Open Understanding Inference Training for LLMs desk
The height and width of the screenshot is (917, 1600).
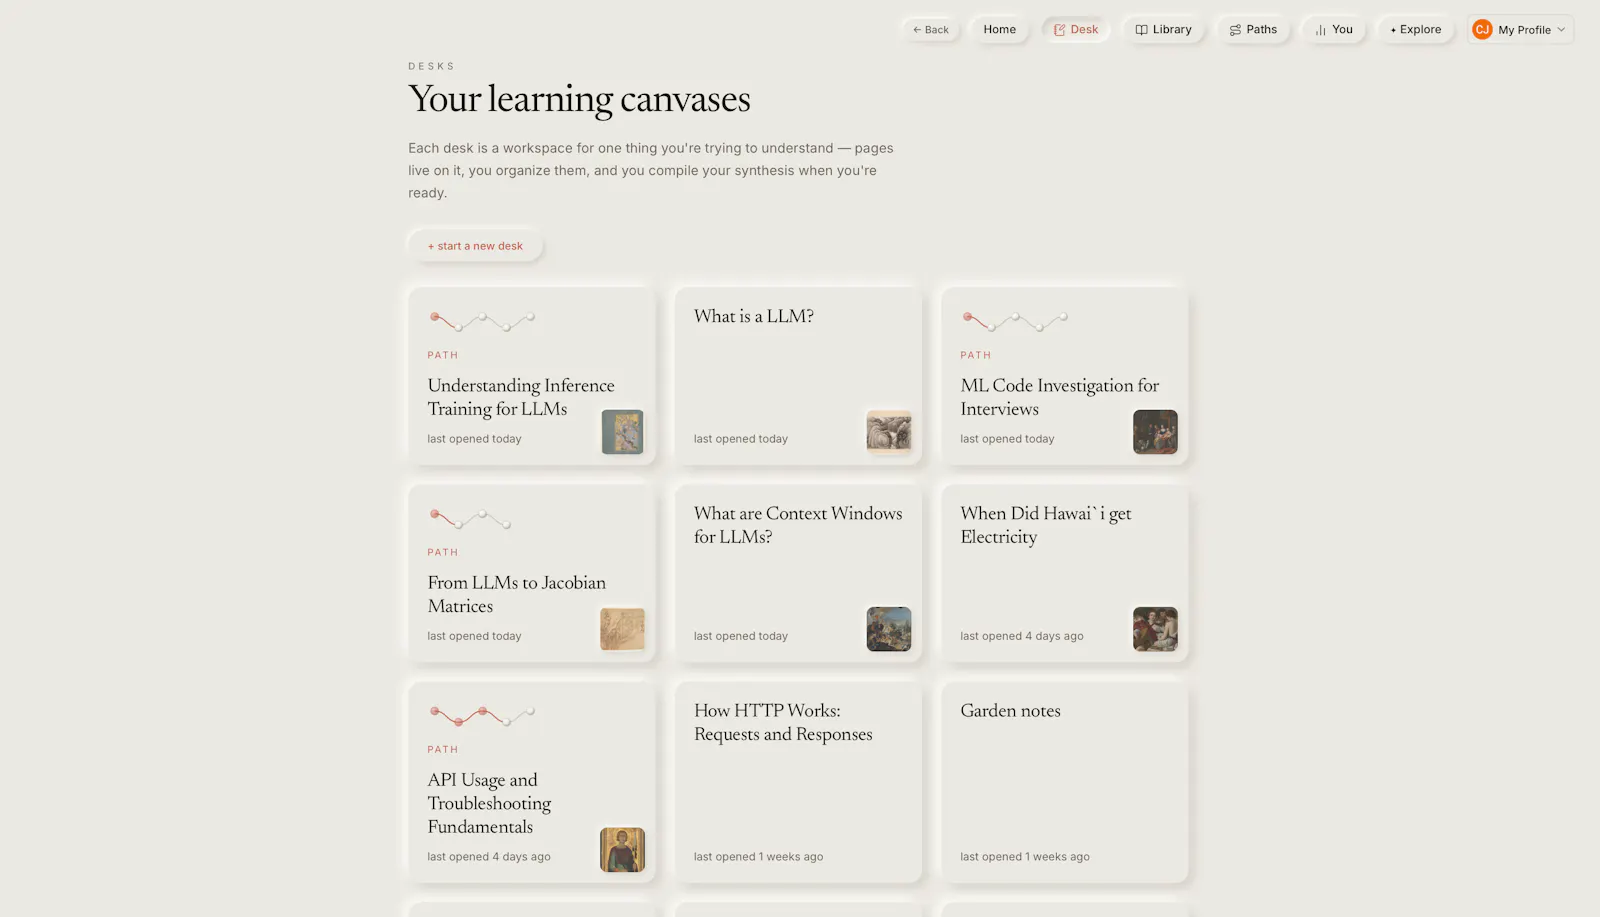tap(531, 376)
